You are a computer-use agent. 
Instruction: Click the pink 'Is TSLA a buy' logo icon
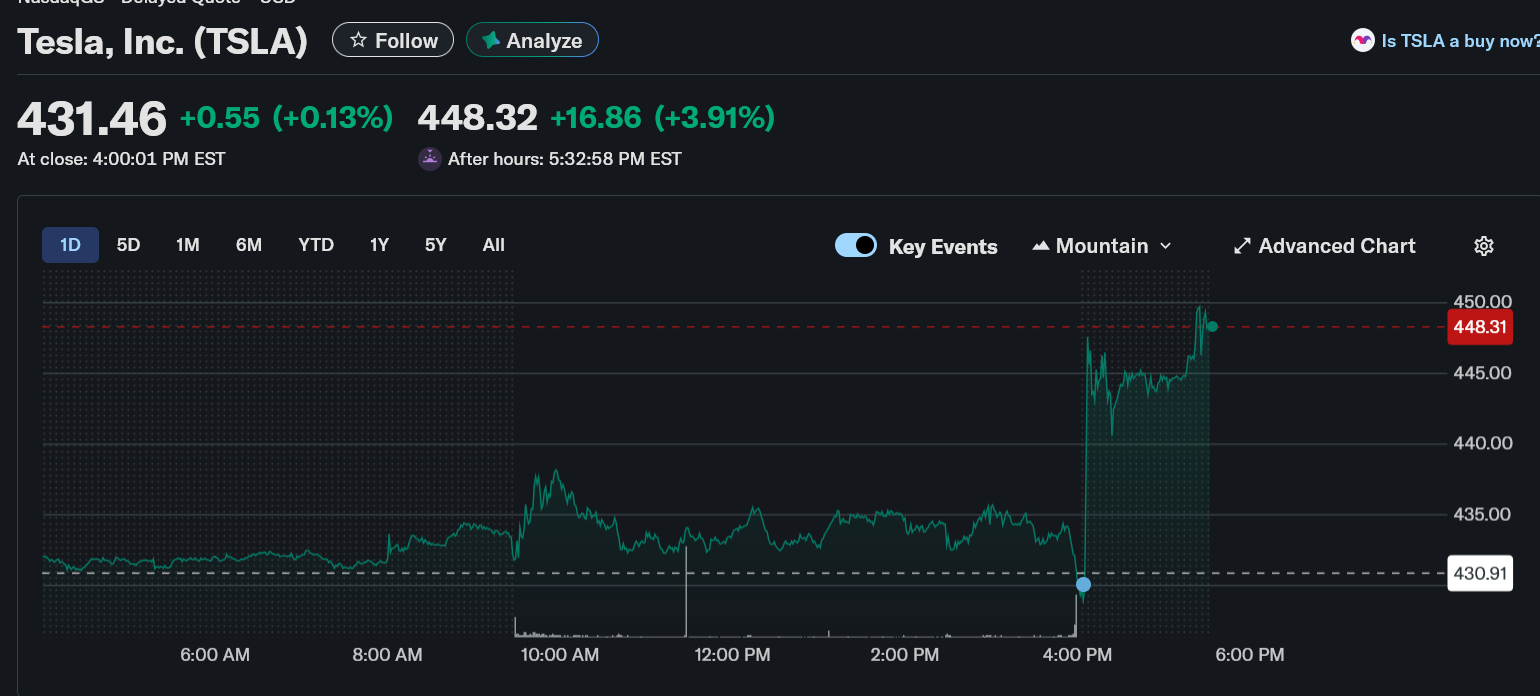1362,41
